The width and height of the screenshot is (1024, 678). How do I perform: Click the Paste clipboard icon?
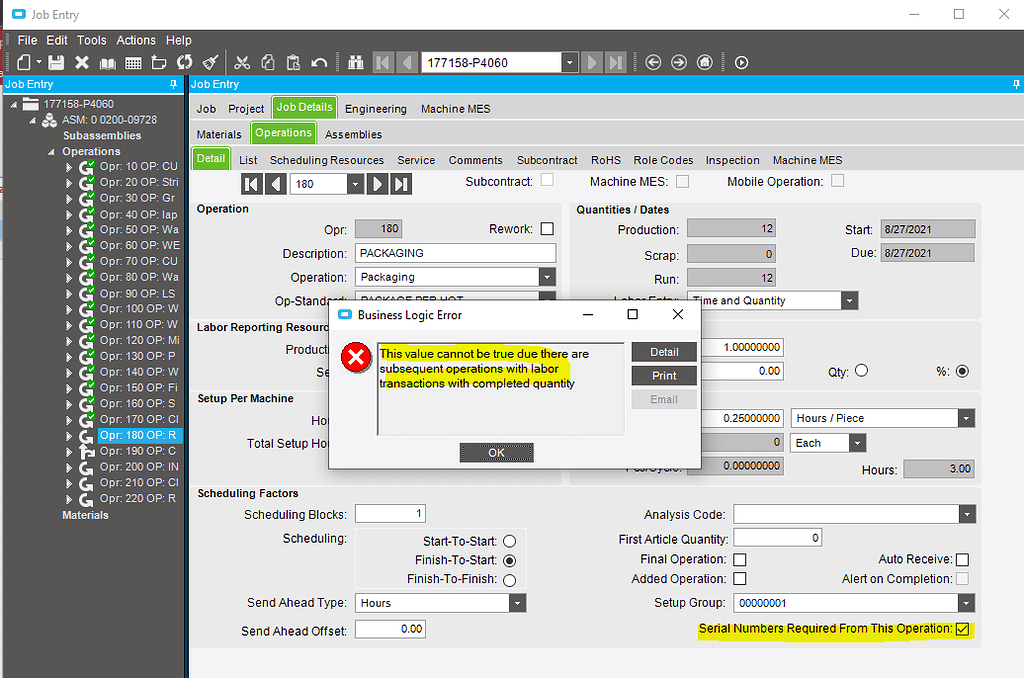click(294, 62)
